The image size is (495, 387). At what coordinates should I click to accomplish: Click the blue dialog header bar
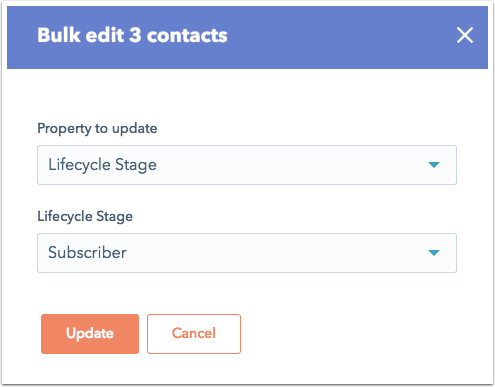click(x=247, y=37)
